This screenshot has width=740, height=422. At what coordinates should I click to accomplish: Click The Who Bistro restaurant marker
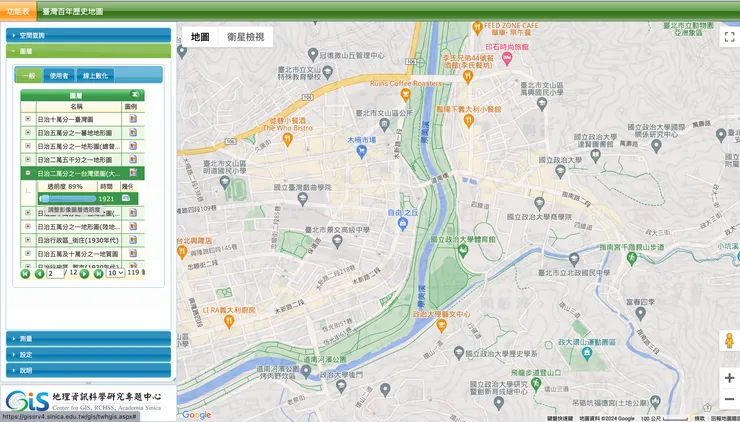tap(287, 139)
